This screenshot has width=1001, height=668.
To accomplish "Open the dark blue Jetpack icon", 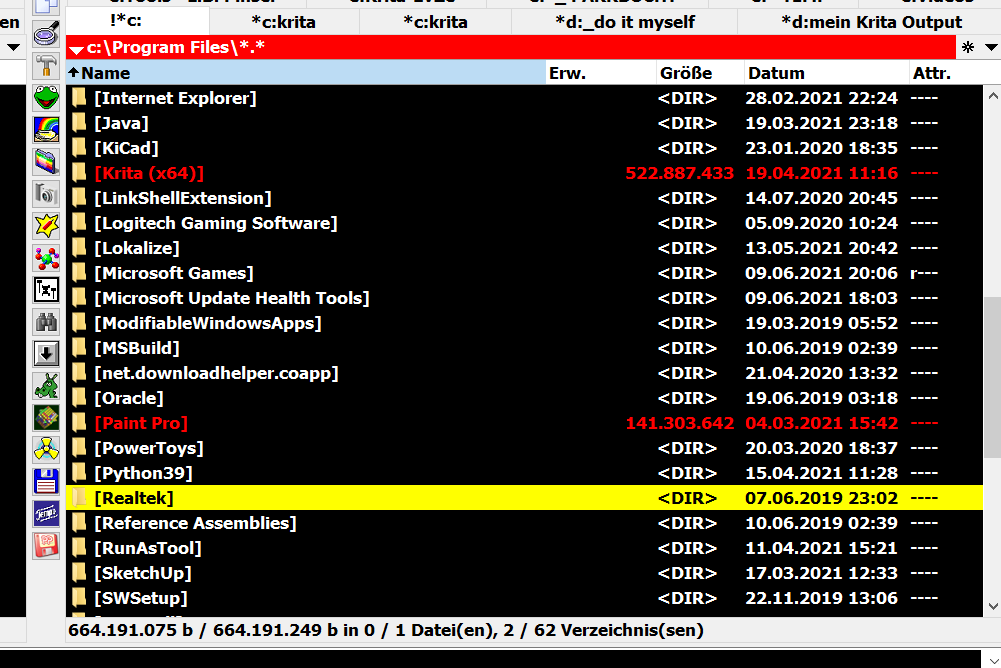I will click(46, 513).
